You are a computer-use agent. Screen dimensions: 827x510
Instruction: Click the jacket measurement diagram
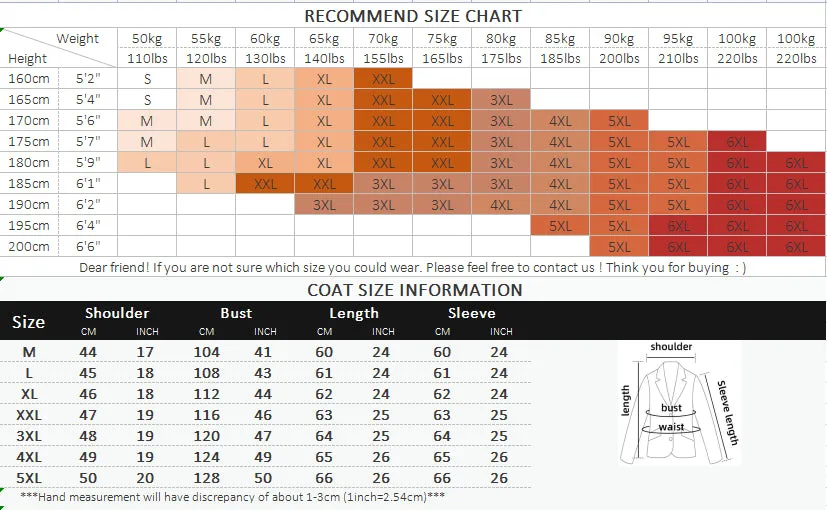pyautogui.click(x=679, y=403)
